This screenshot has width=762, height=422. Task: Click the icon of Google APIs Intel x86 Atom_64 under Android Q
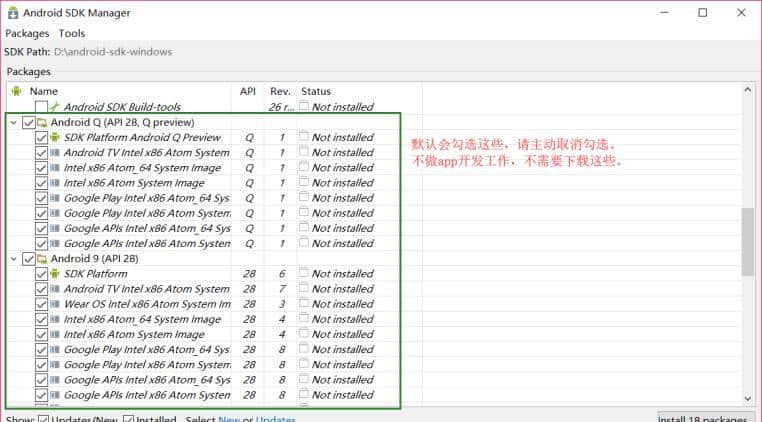(54, 228)
